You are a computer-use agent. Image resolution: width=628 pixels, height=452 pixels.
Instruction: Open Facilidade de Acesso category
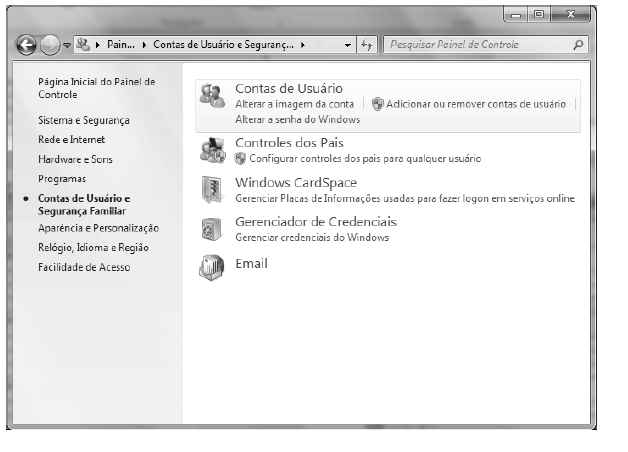click(x=84, y=267)
